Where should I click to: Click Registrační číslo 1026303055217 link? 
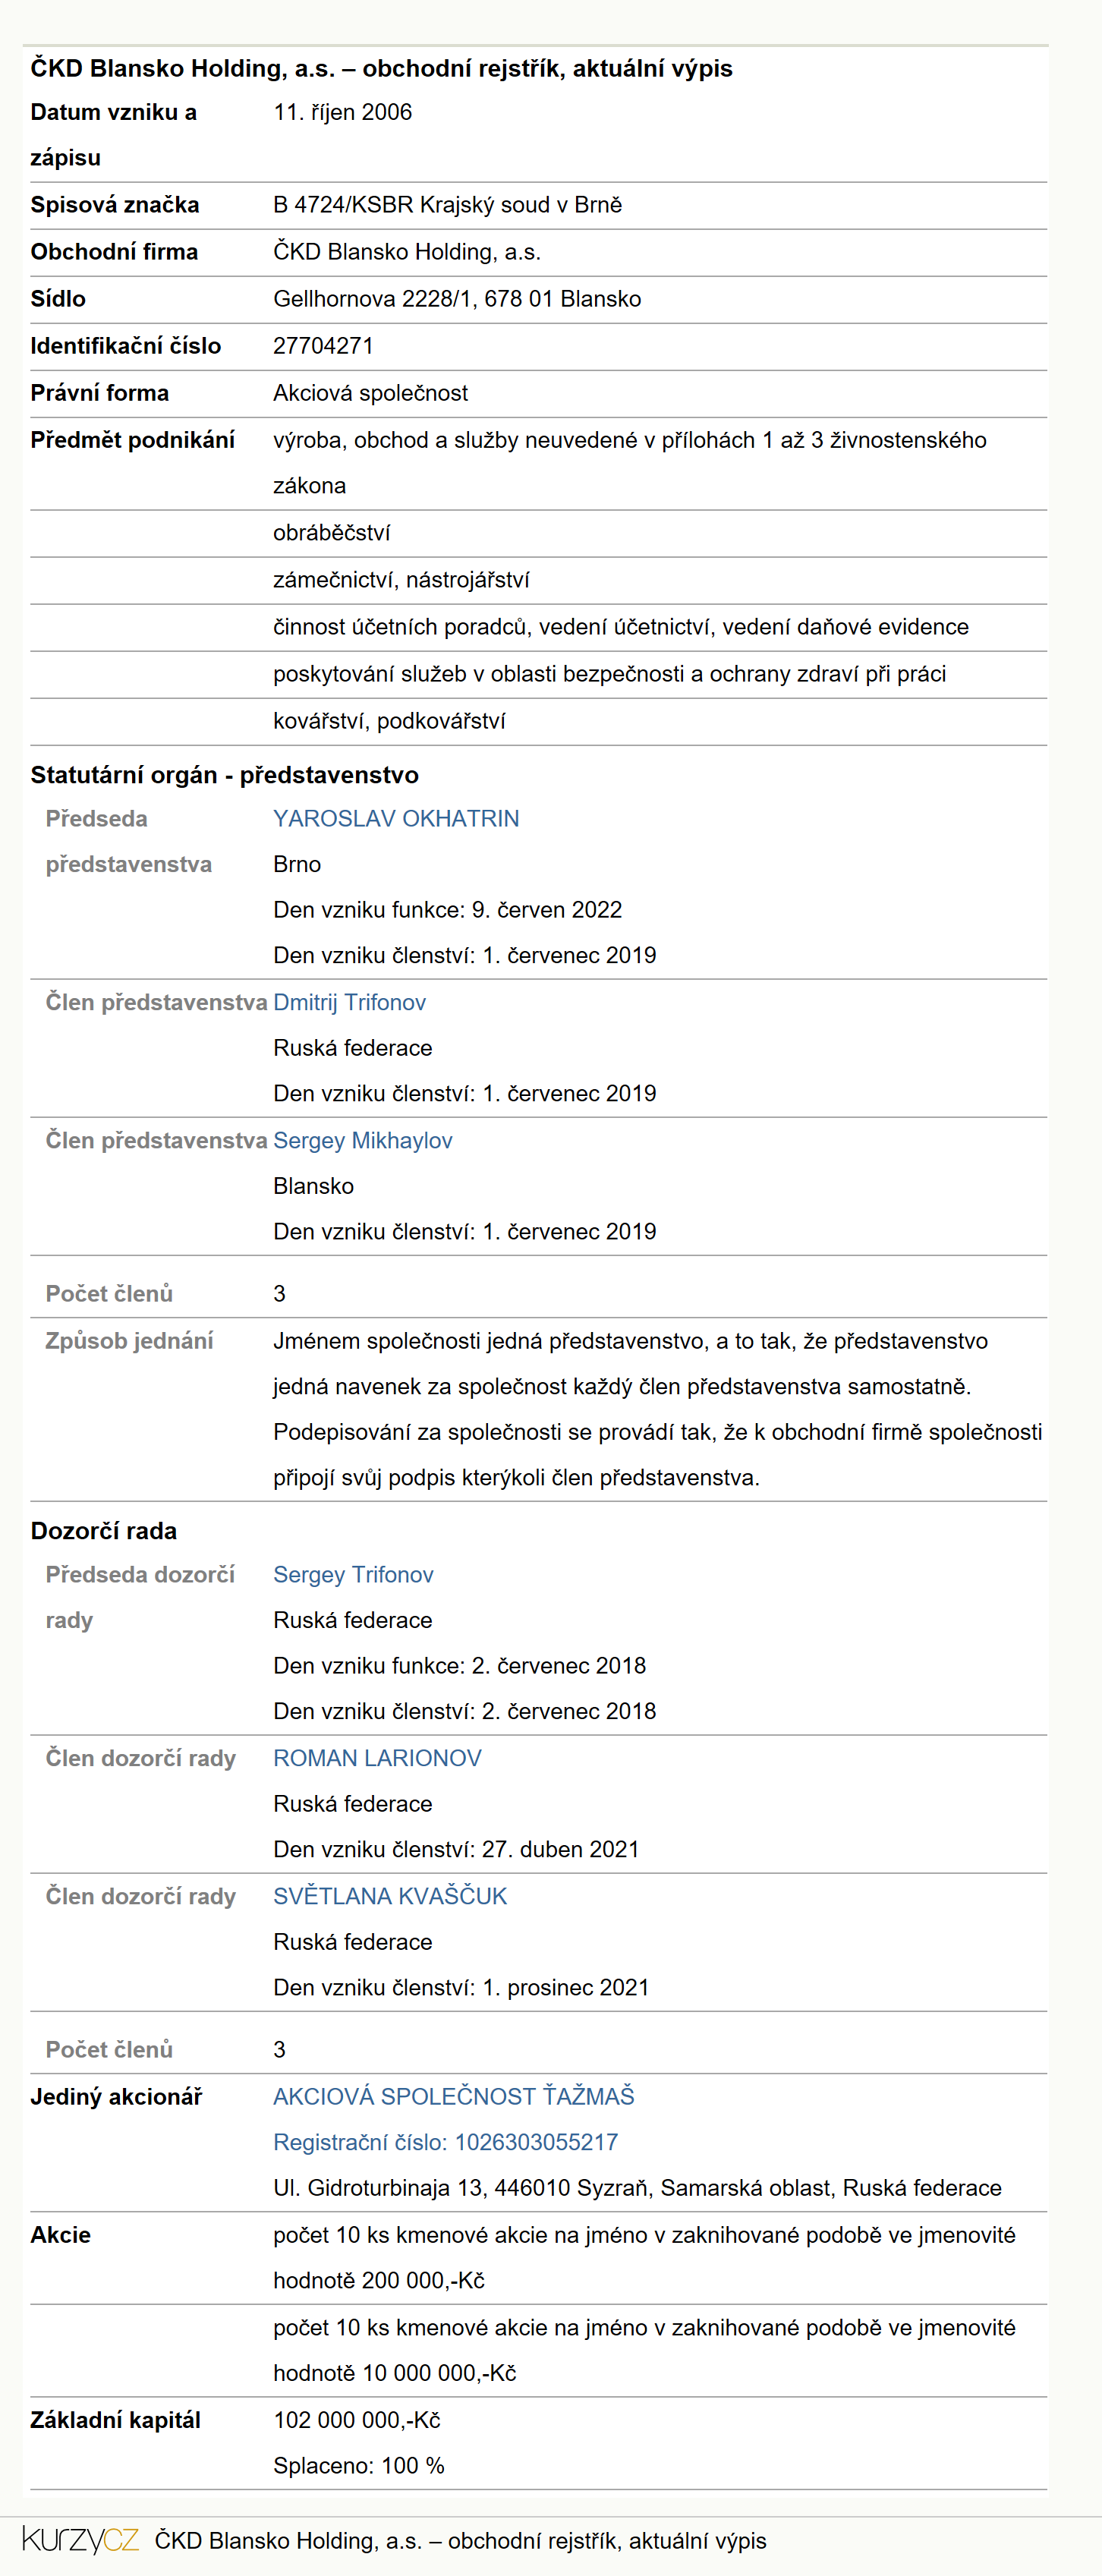(445, 2142)
